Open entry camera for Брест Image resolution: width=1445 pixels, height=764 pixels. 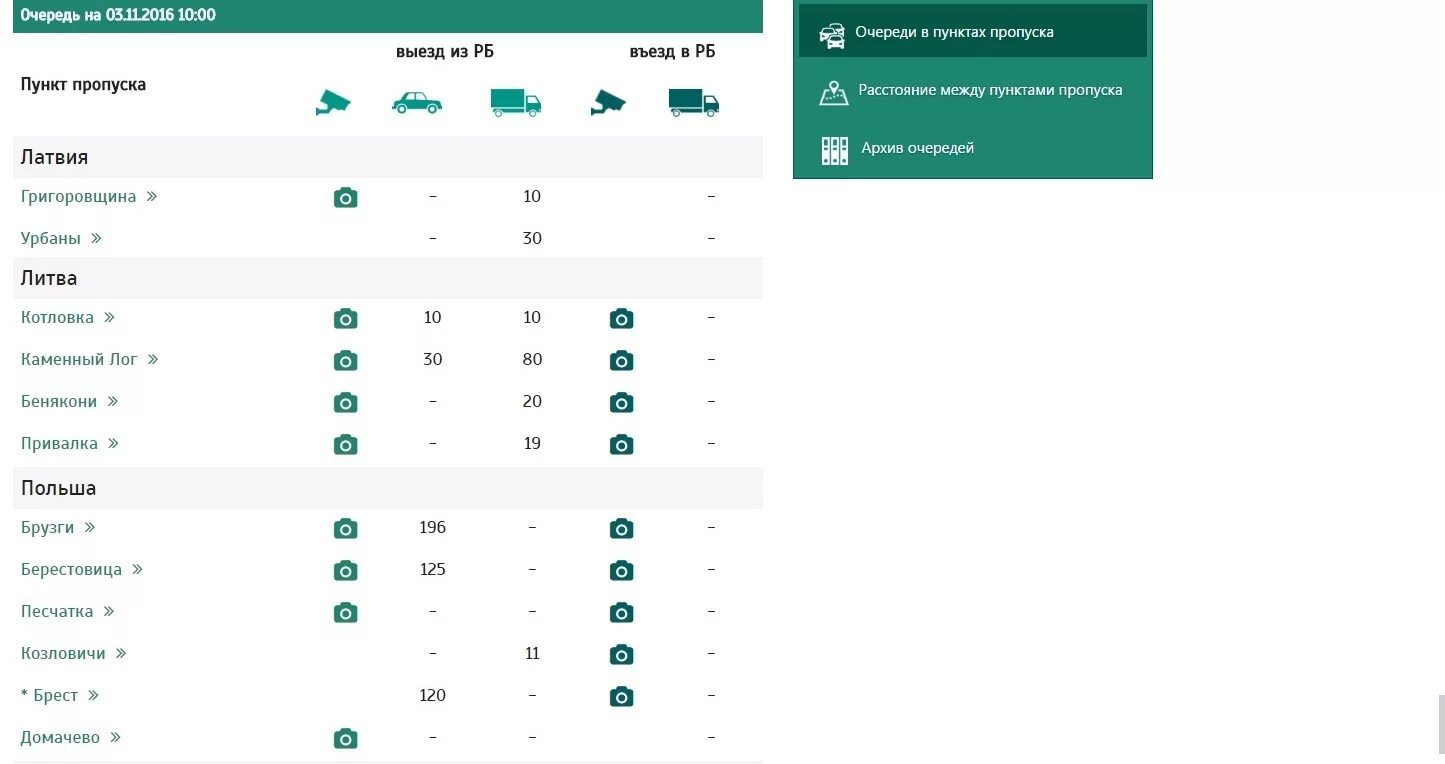tap(621, 697)
